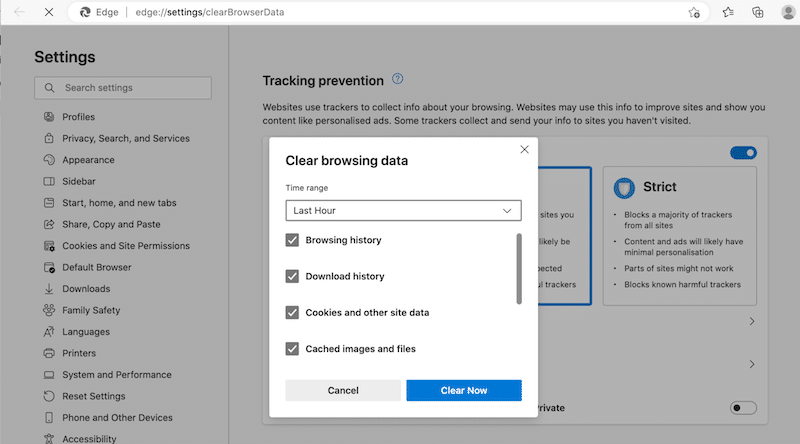The image size is (800, 444).
Task: Open Accessibility settings
Action: [x=89, y=439]
